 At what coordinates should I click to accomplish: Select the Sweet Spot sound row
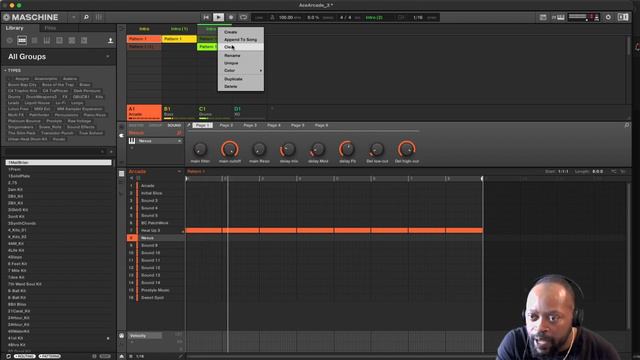click(156, 298)
